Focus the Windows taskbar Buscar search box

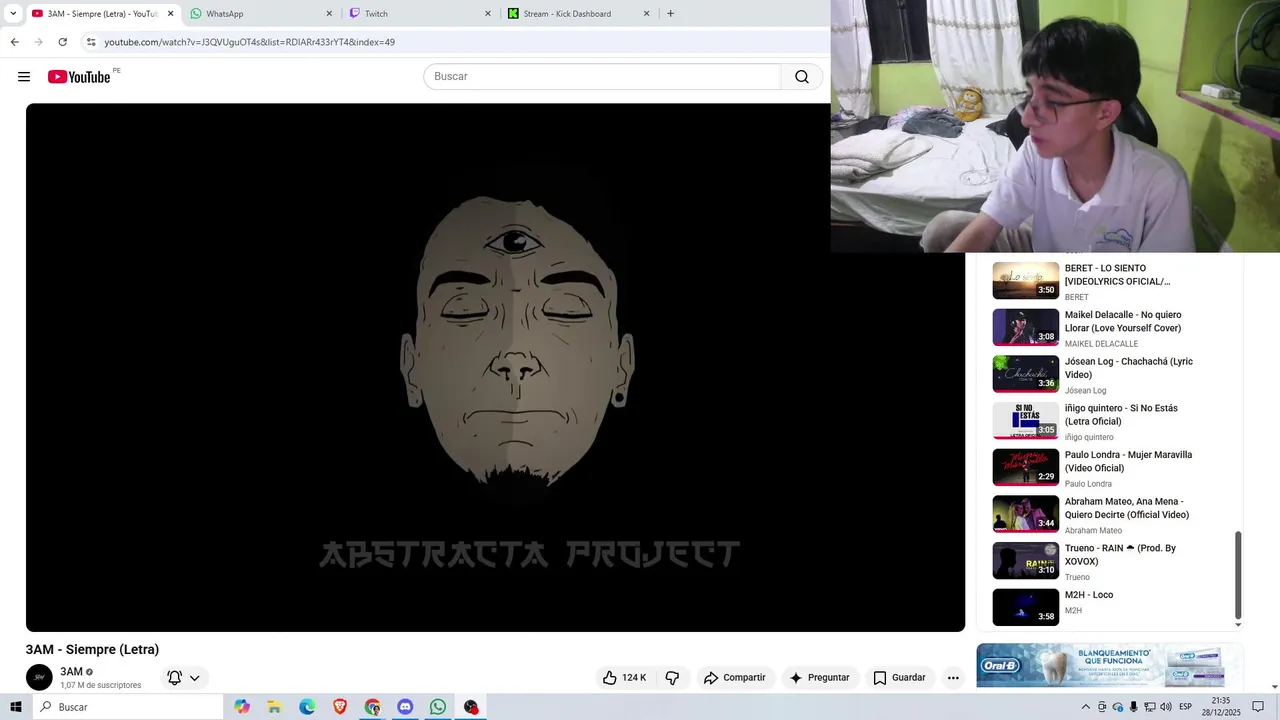coord(128,707)
